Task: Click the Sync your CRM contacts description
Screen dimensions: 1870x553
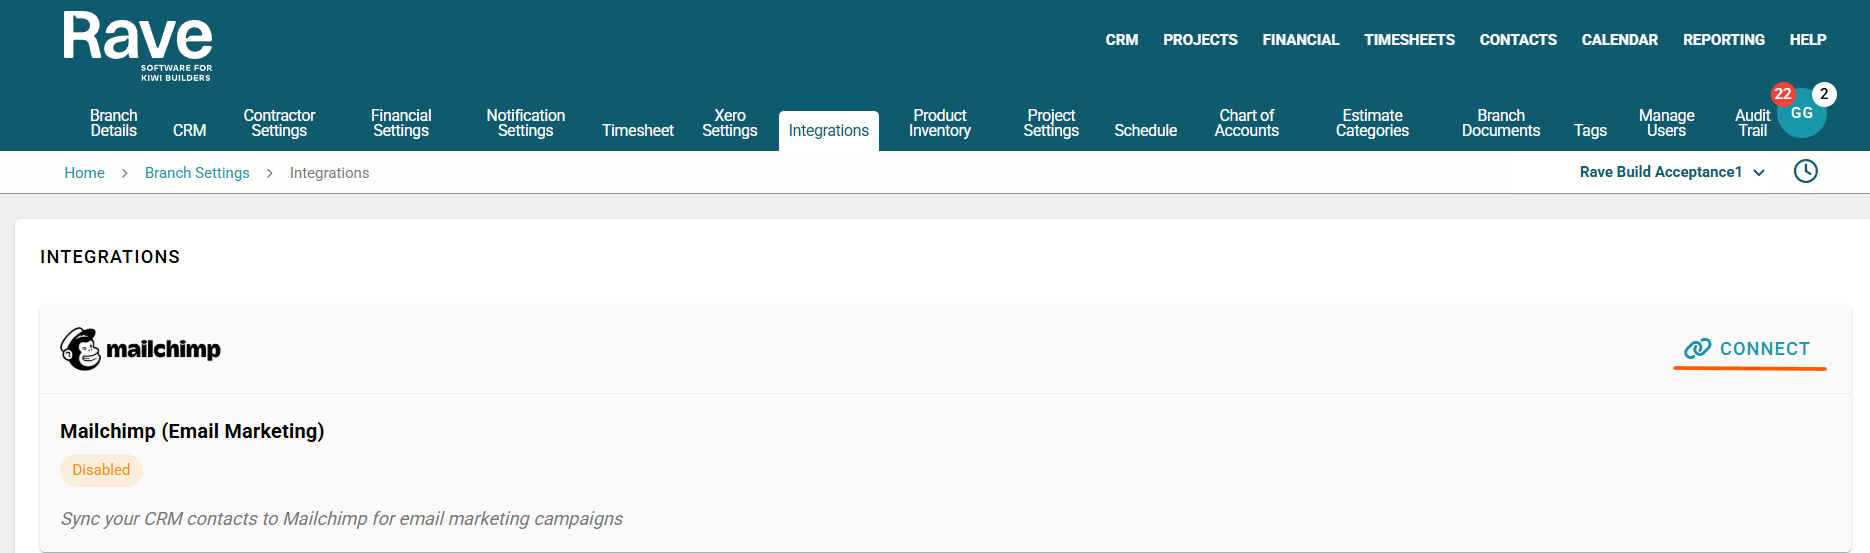Action: click(342, 519)
